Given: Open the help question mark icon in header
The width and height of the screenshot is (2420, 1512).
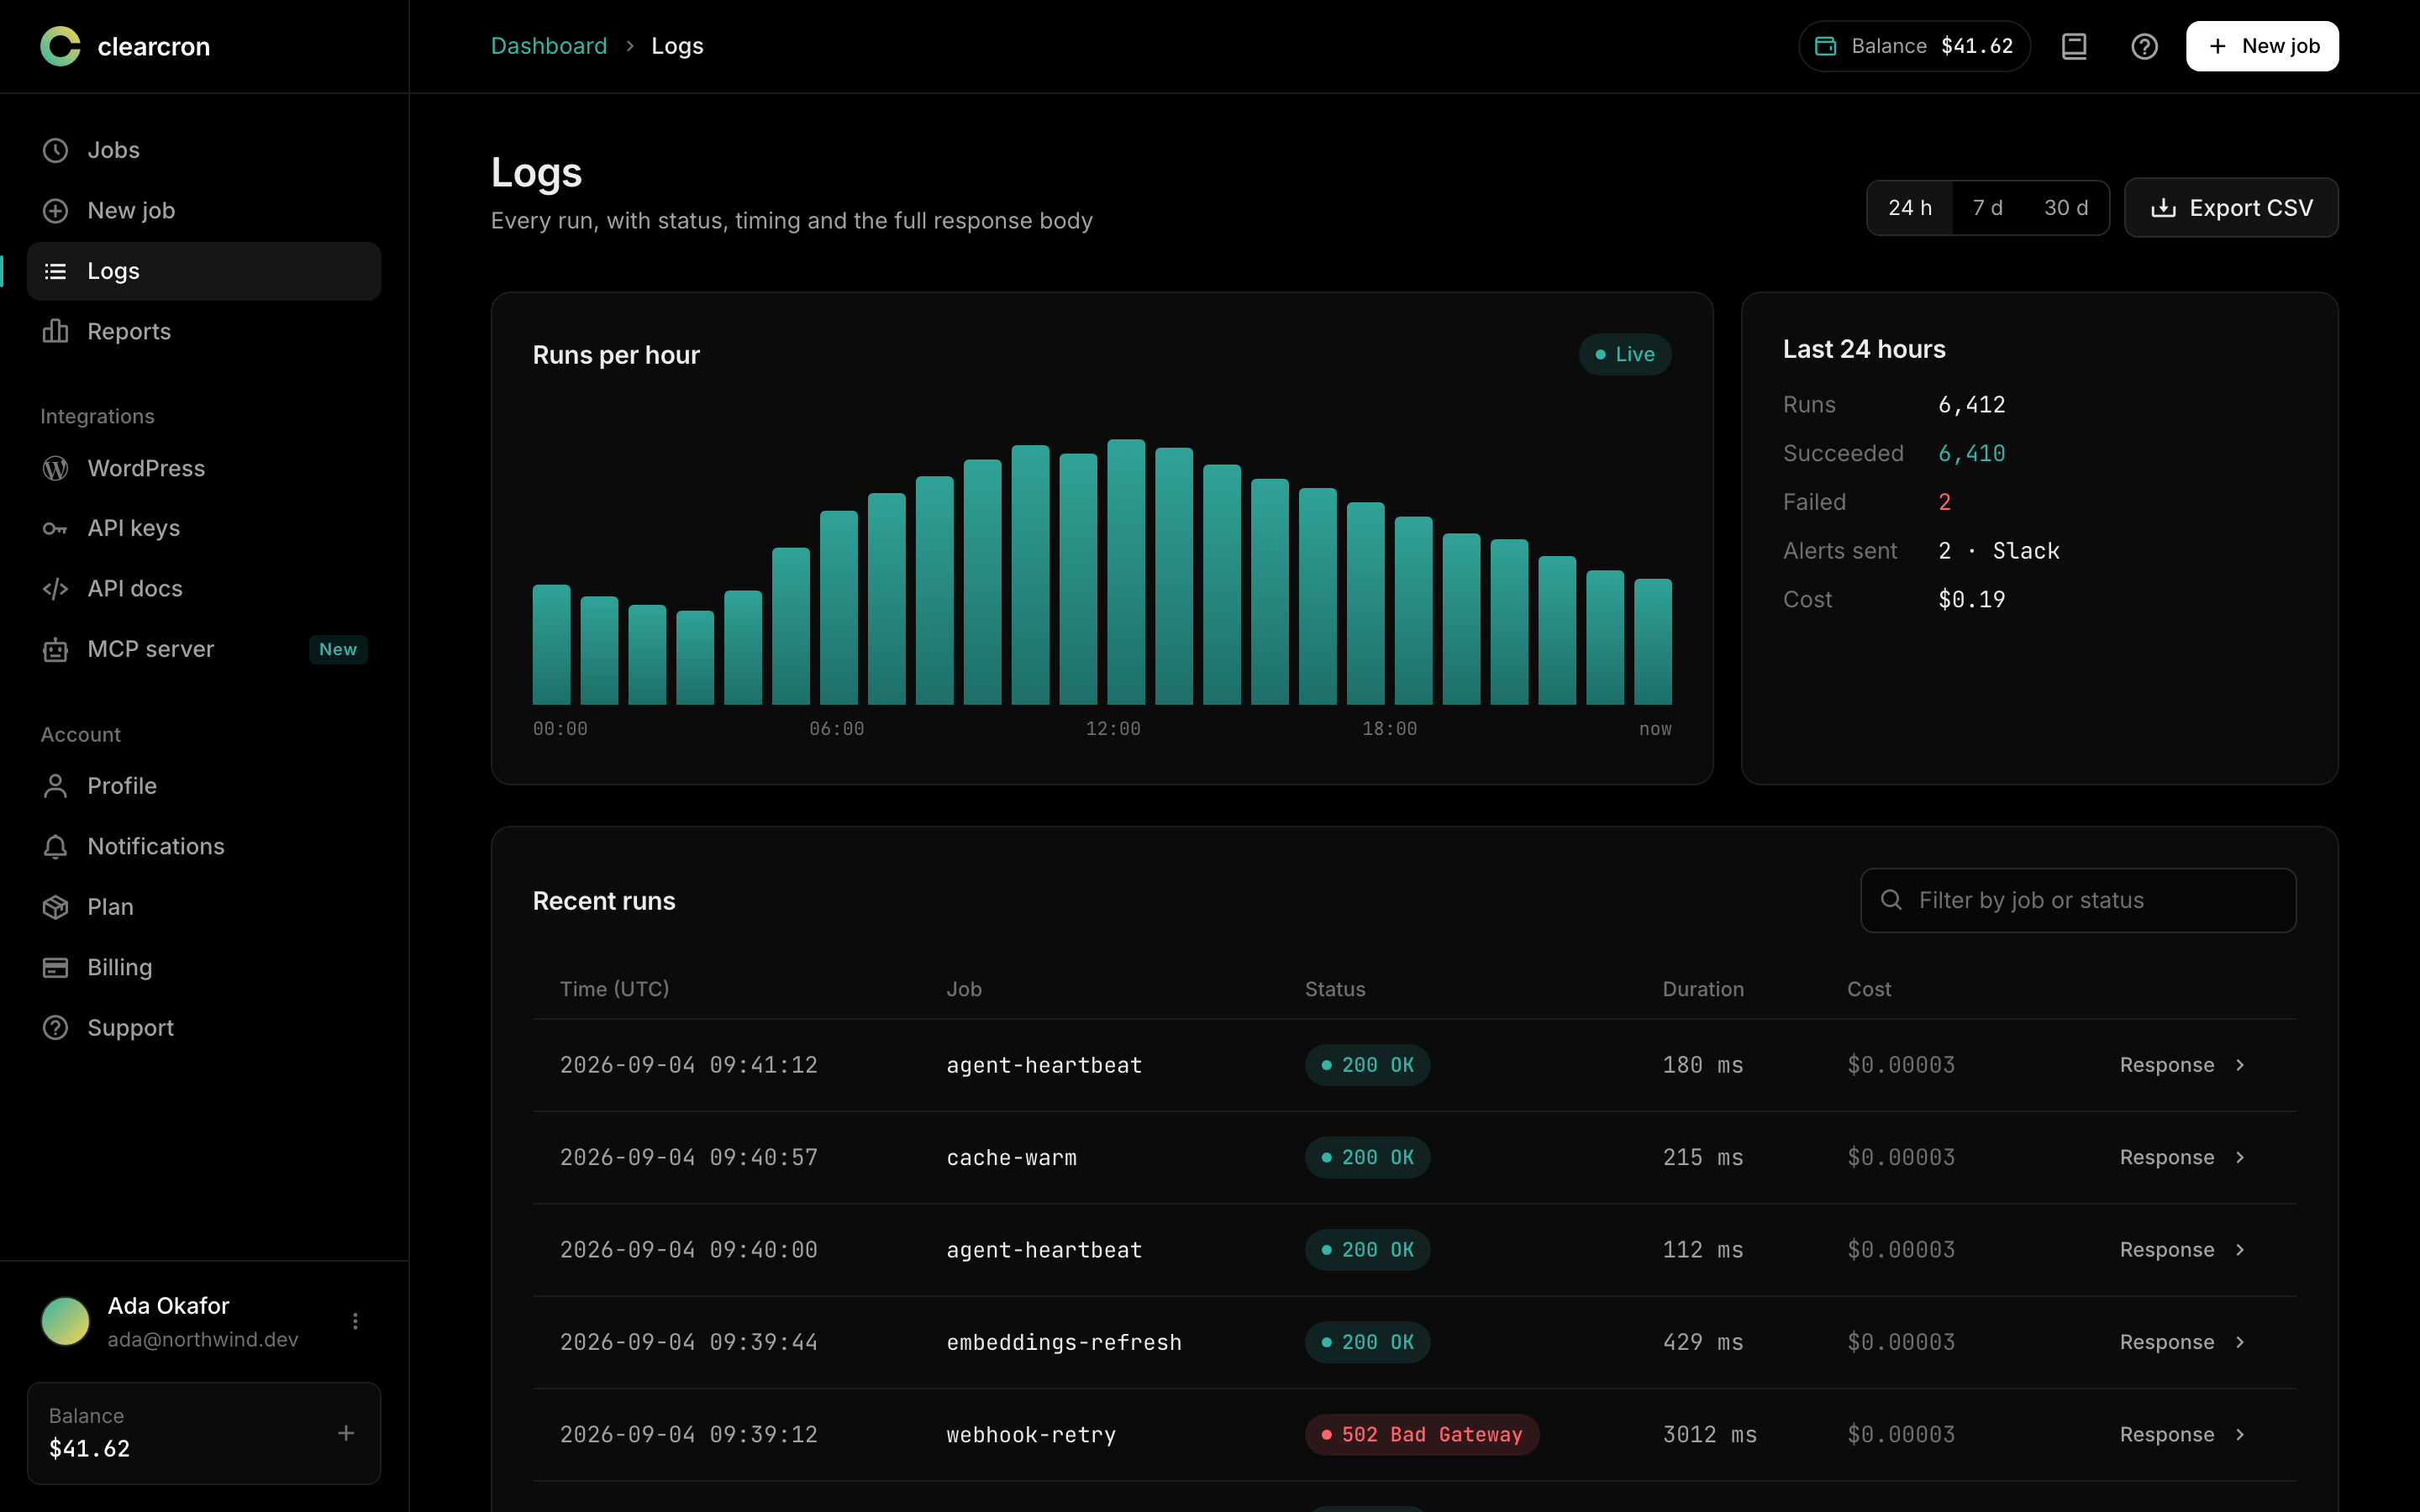Looking at the screenshot, I should point(2144,46).
